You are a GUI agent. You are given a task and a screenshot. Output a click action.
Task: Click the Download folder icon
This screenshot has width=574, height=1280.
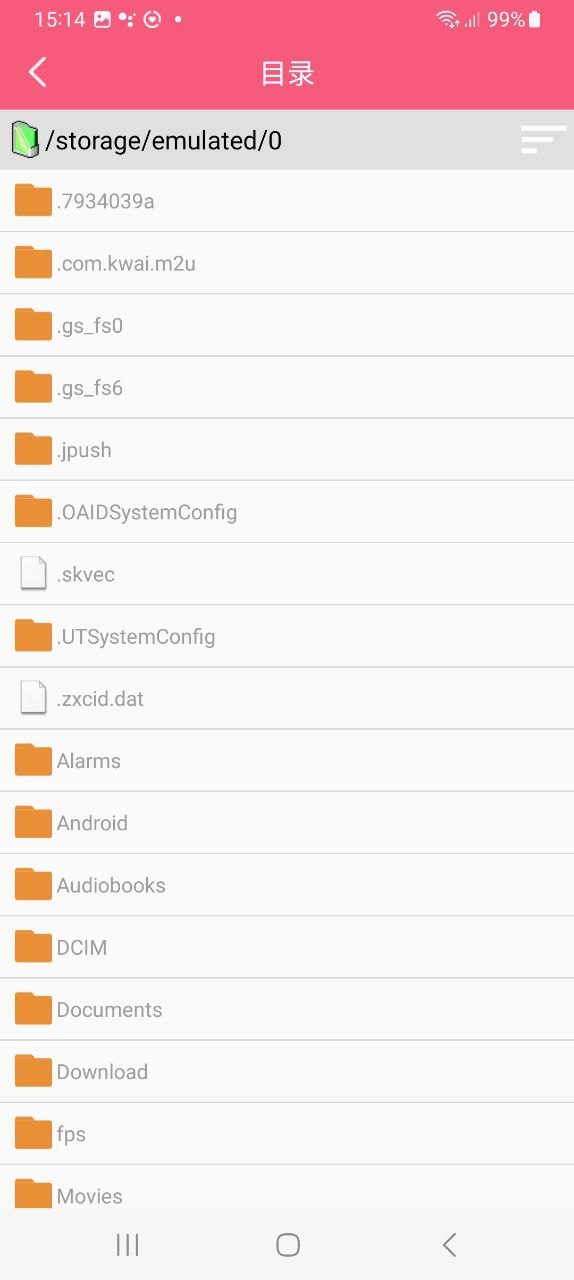point(33,1071)
